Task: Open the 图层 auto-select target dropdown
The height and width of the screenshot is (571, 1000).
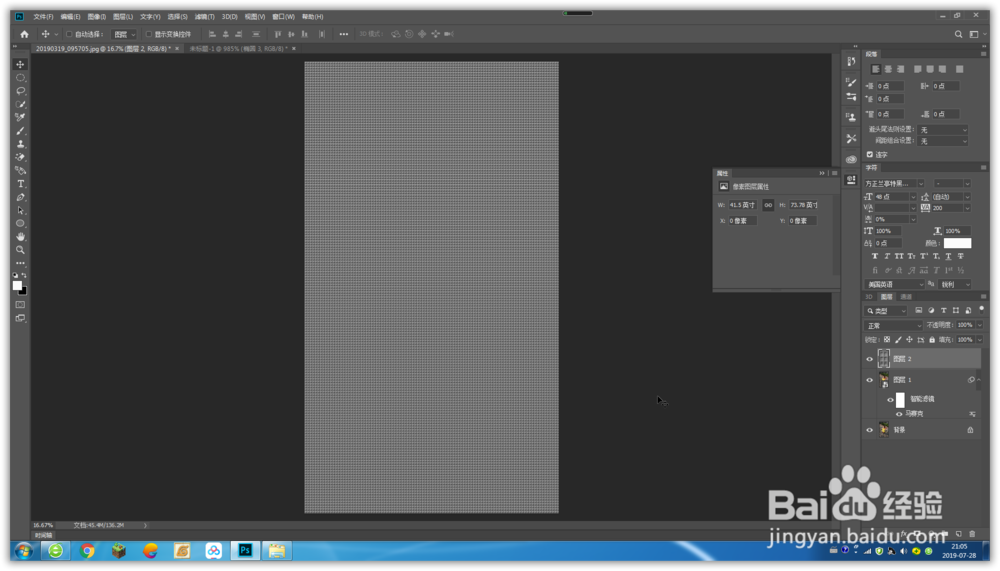Action: point(124,34)
